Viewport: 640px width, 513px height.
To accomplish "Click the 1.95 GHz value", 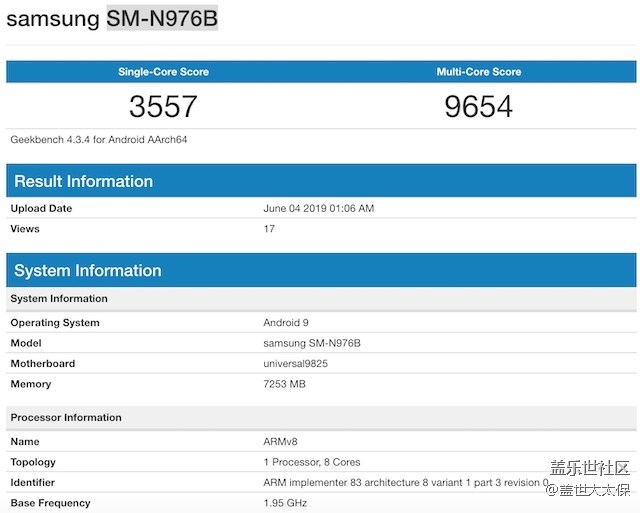I will tap(285, 503).
